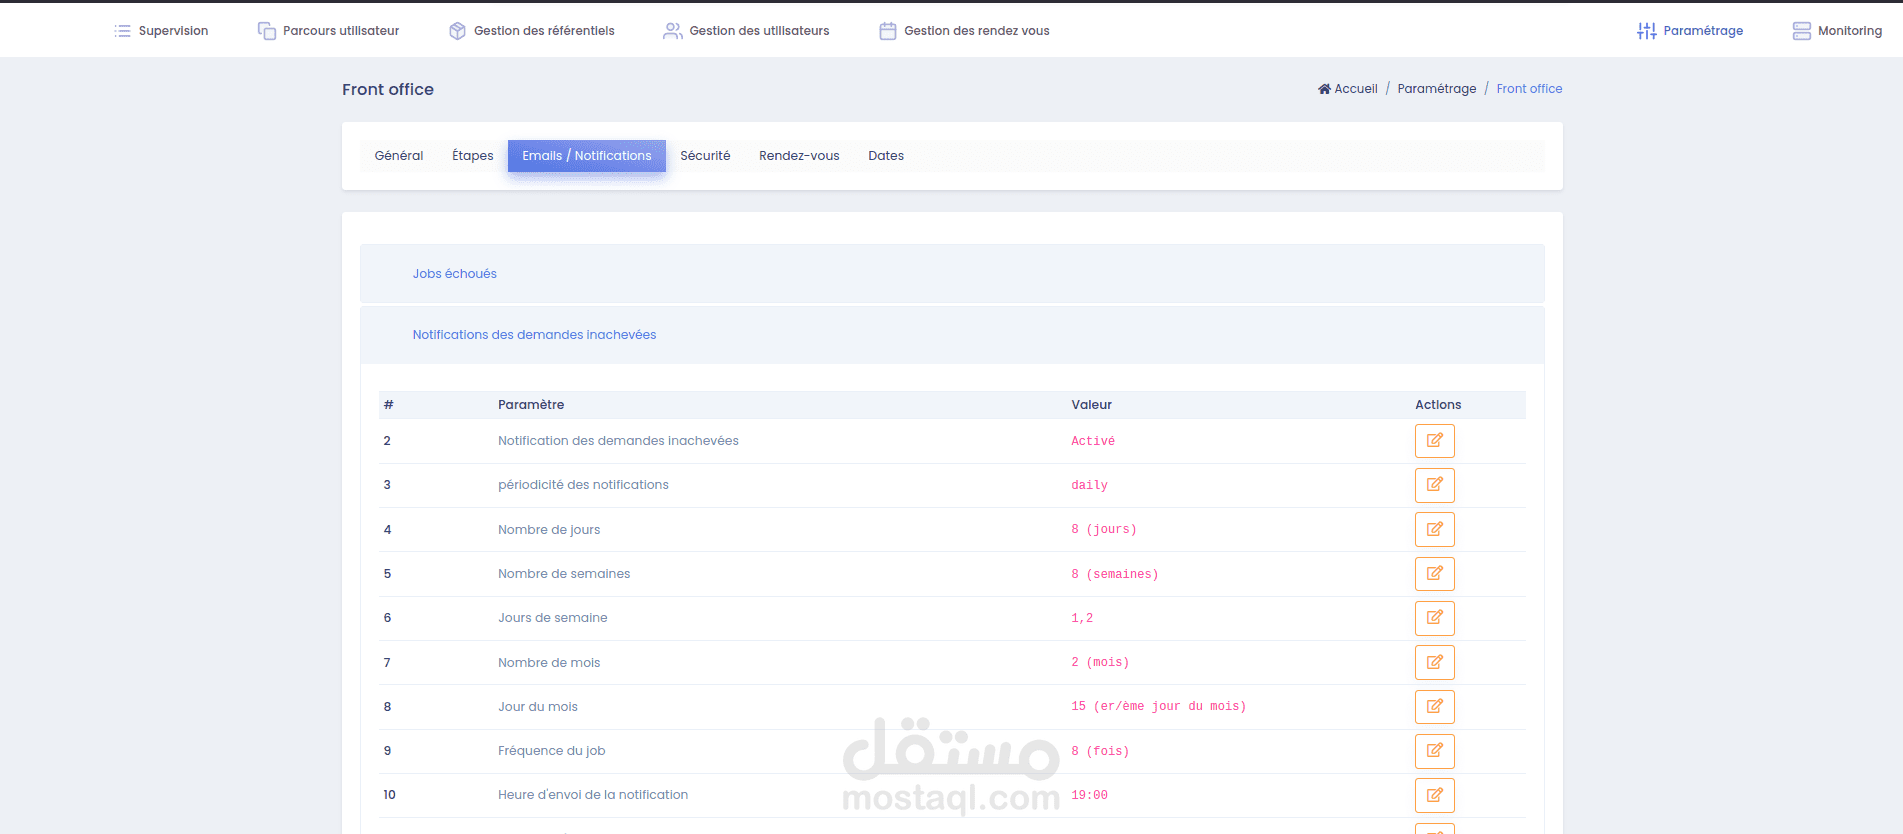The height and width of the screenshot is (834, 1903).
Task: Click the '8 (semaines)' value
Action: coord(1115,574)
